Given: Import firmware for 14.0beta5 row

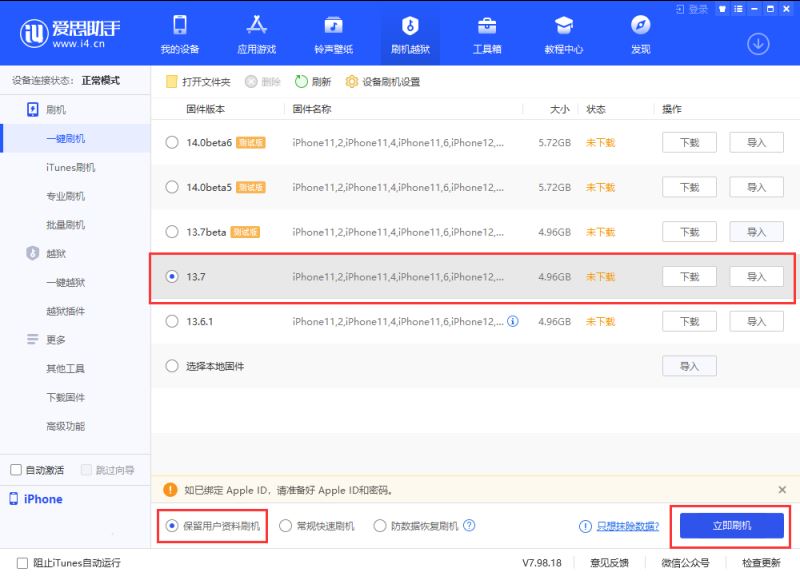Looking at the screenshot, I should (757, 187).
